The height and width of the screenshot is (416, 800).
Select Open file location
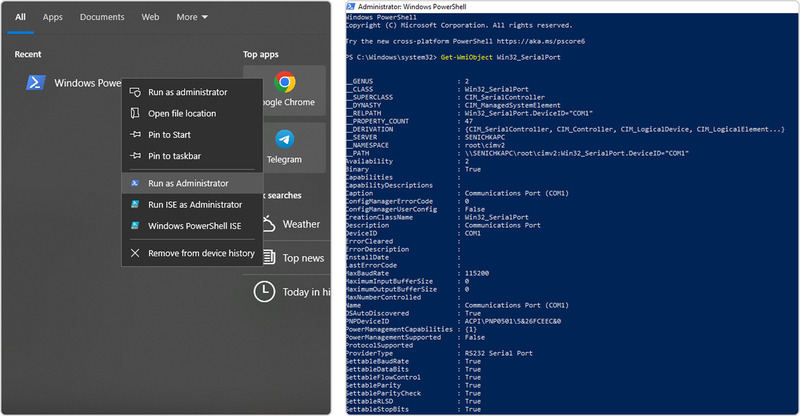[x=192, y=113]
